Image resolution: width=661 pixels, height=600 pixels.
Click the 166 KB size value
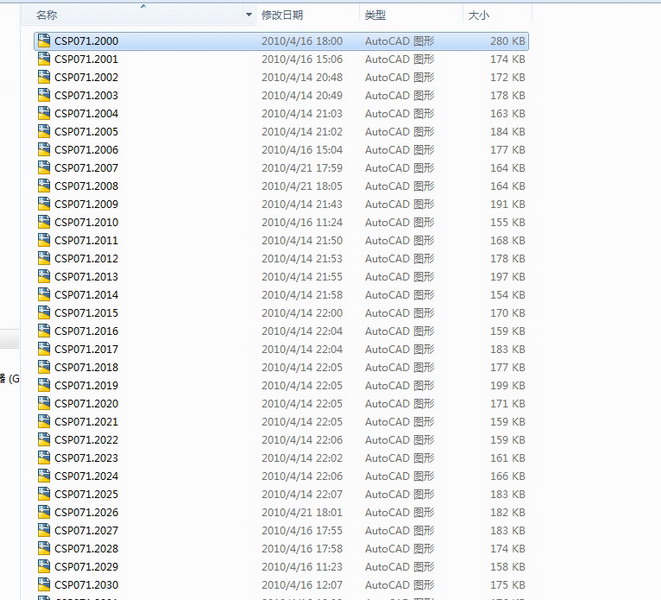pyautogui.click(x=508, y=476)
